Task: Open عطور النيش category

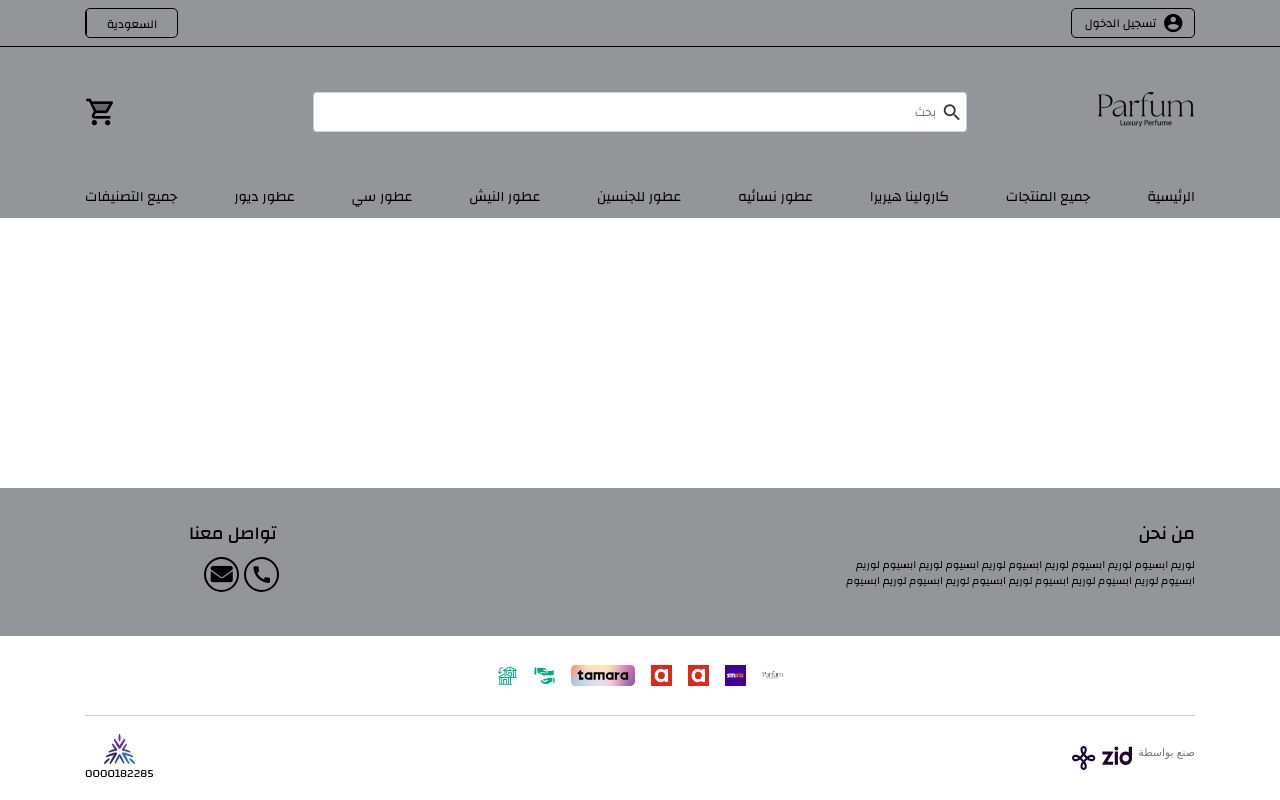Action: pyautogui.click(x=505, y=196)
